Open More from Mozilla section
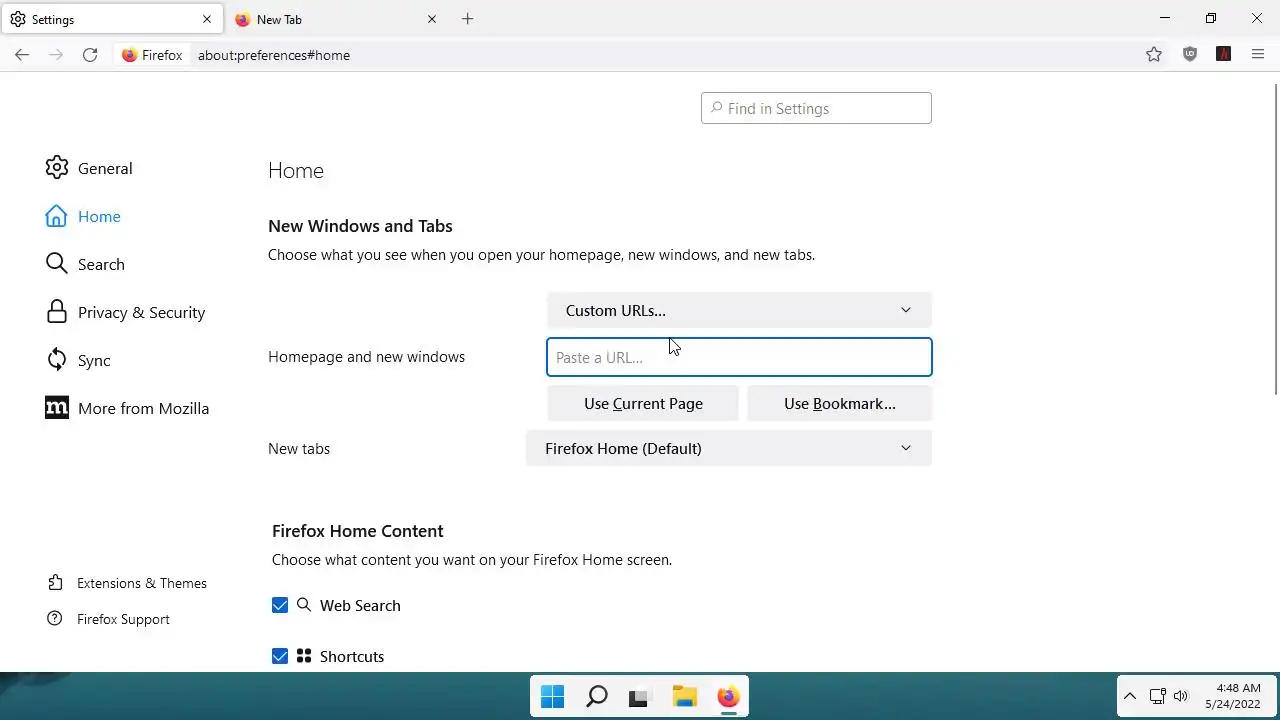This screenshot has height=720, width=1280. pyautogui.click(x=127, y=408)
